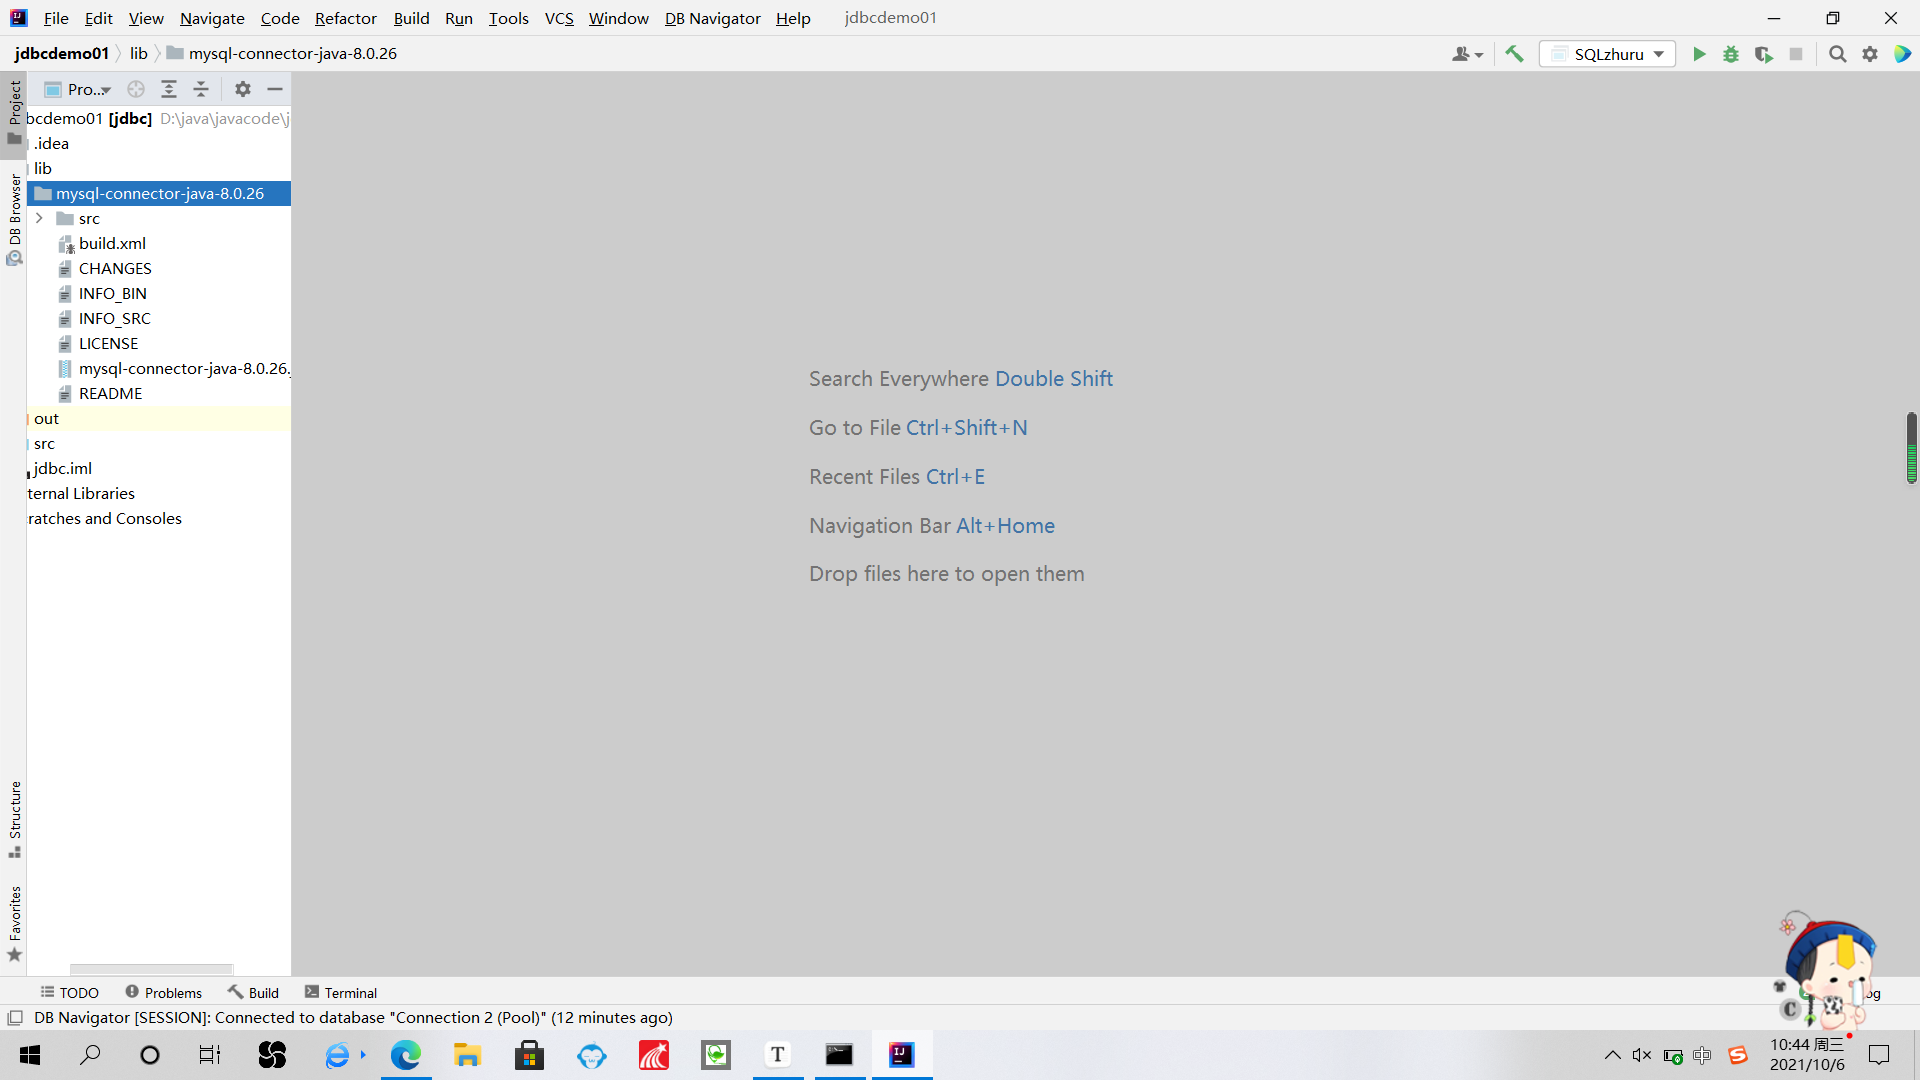
Task: Switch to the Problems tab
Action: [172, 992]
